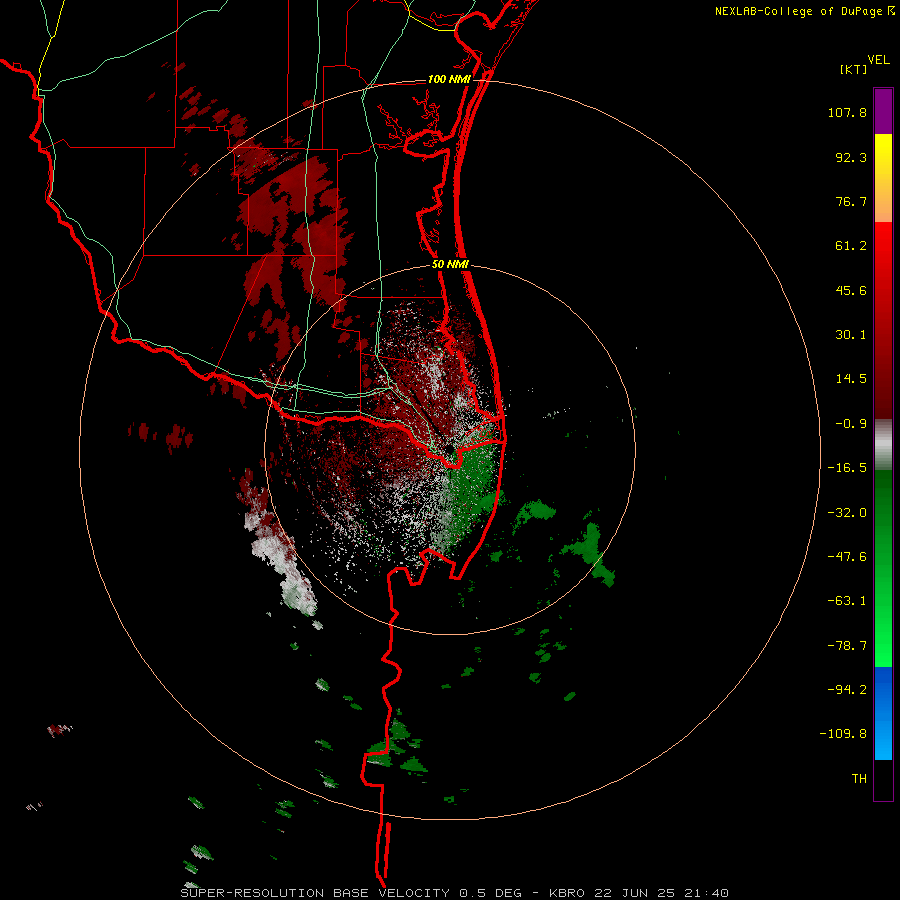
Task: Click the -32.0 value on velocity scale
Action: [847, 513]
